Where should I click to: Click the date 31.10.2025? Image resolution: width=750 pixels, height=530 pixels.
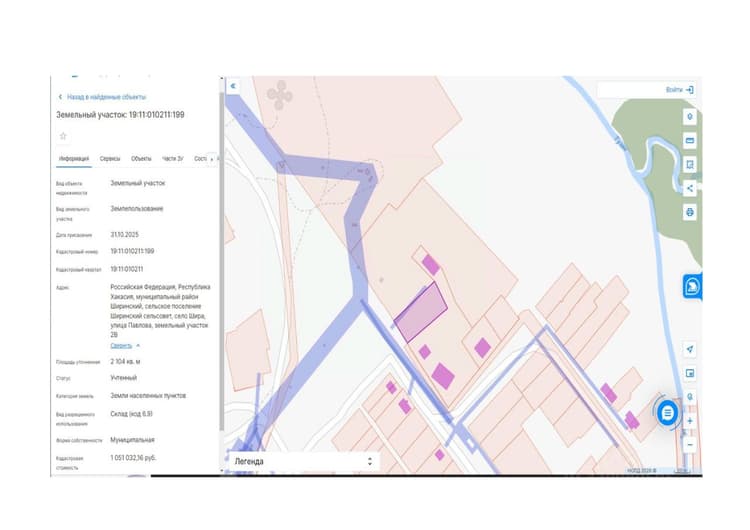[x=124, y=235]
